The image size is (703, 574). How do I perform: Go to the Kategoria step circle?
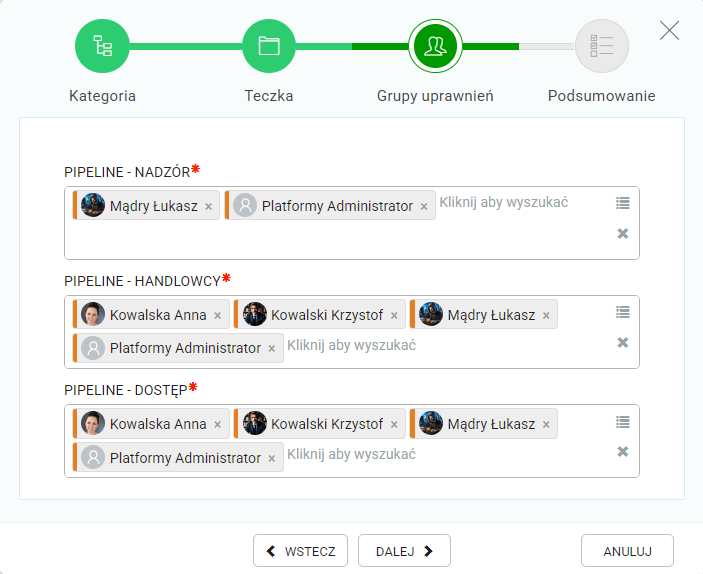point(102,46)
